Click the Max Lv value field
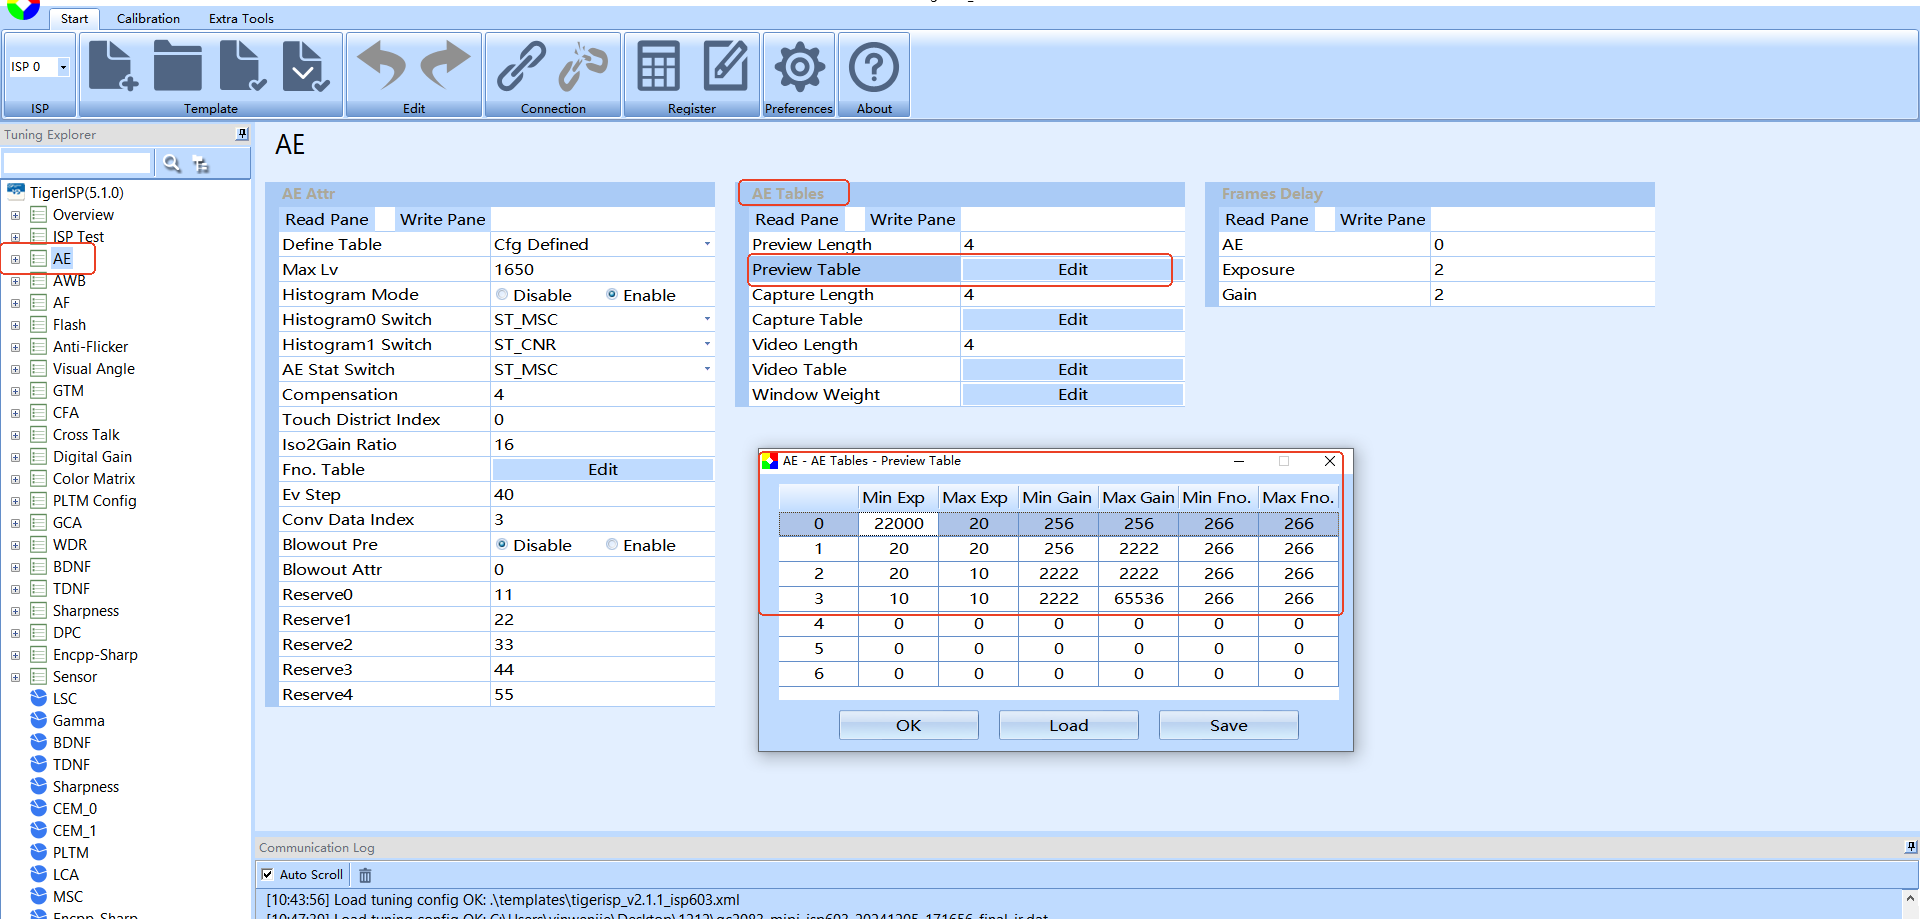 (x=602, y=269)
